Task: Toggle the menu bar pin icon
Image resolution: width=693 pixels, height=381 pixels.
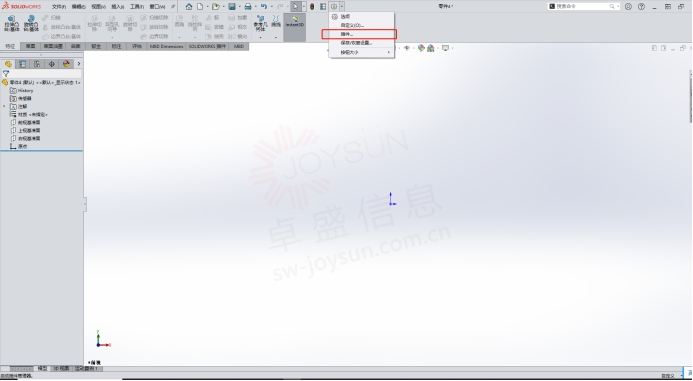Action: [x=173, y=7]
